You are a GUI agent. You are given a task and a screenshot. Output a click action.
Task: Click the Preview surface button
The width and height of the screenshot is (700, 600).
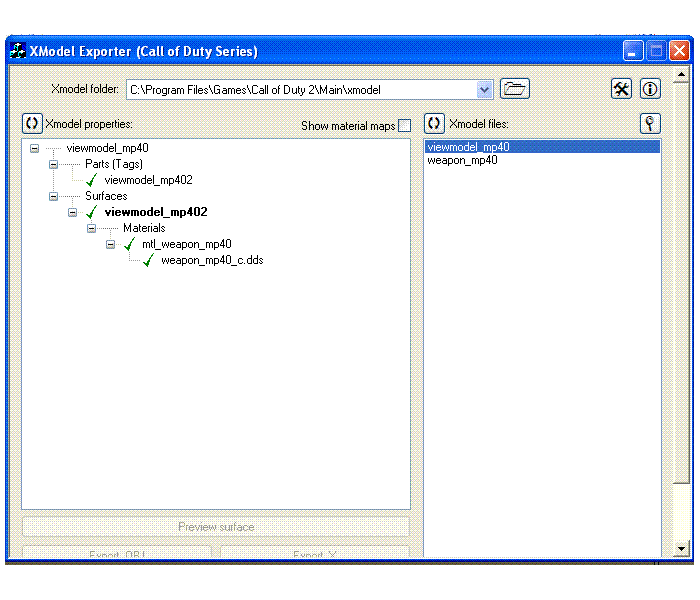tap(216, 527)
